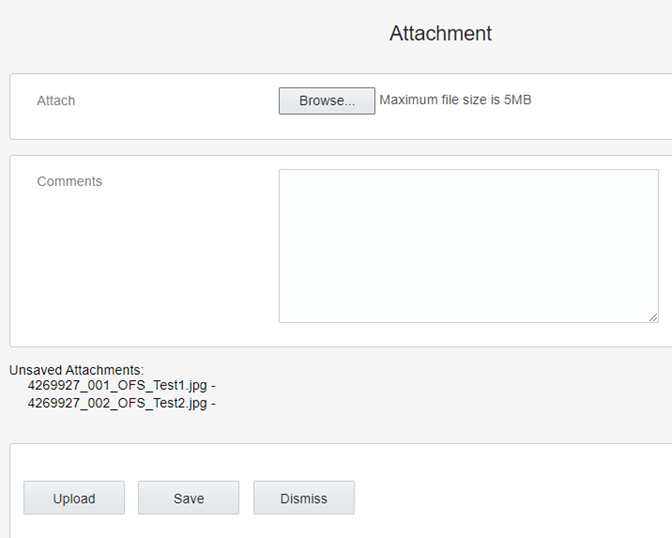Click the dash after Test1.jpg filename
The image size is (672, 538).
(x=213, y=386)
